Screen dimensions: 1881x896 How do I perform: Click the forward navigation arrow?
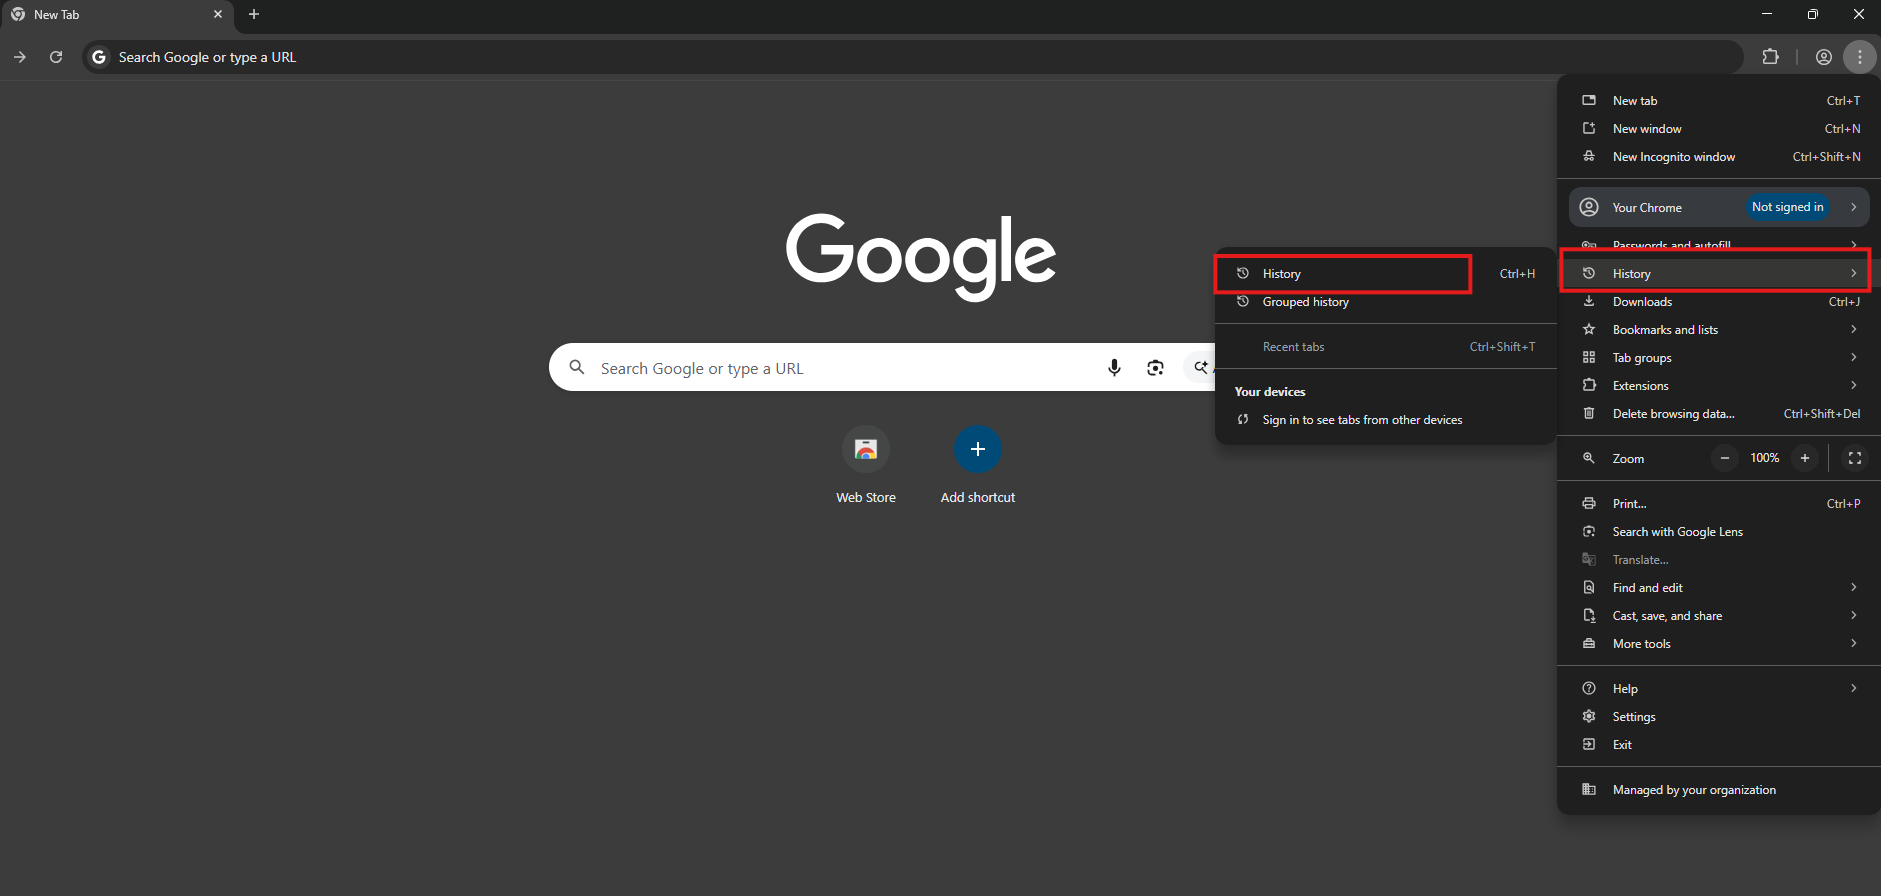click(20, 57)
